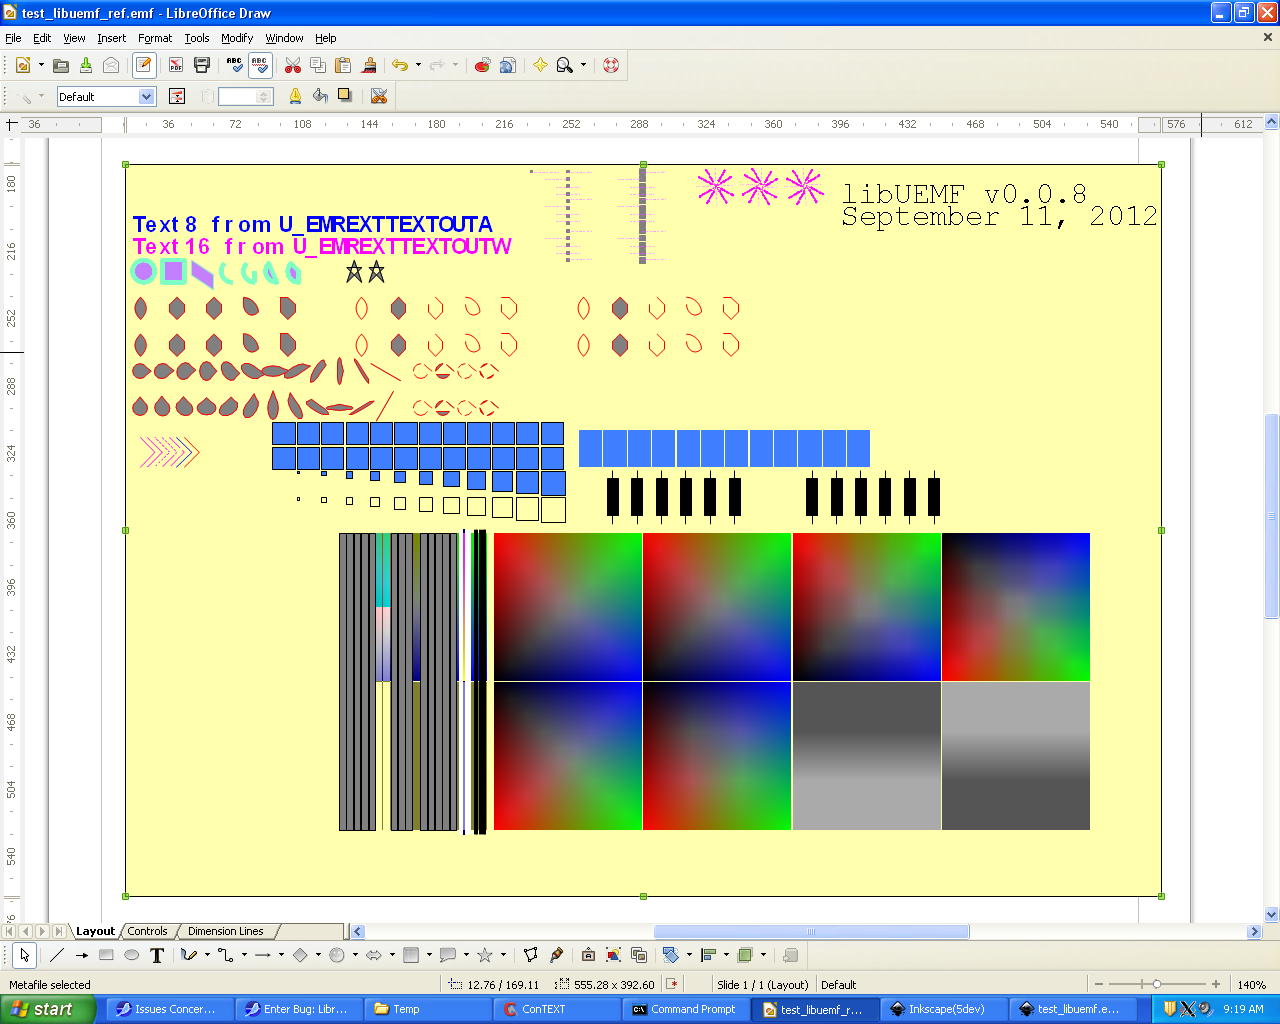Toggle Edit File mode button
Image resolution: width=1280 pixels, height=1024 pixels.
point(144,65)
